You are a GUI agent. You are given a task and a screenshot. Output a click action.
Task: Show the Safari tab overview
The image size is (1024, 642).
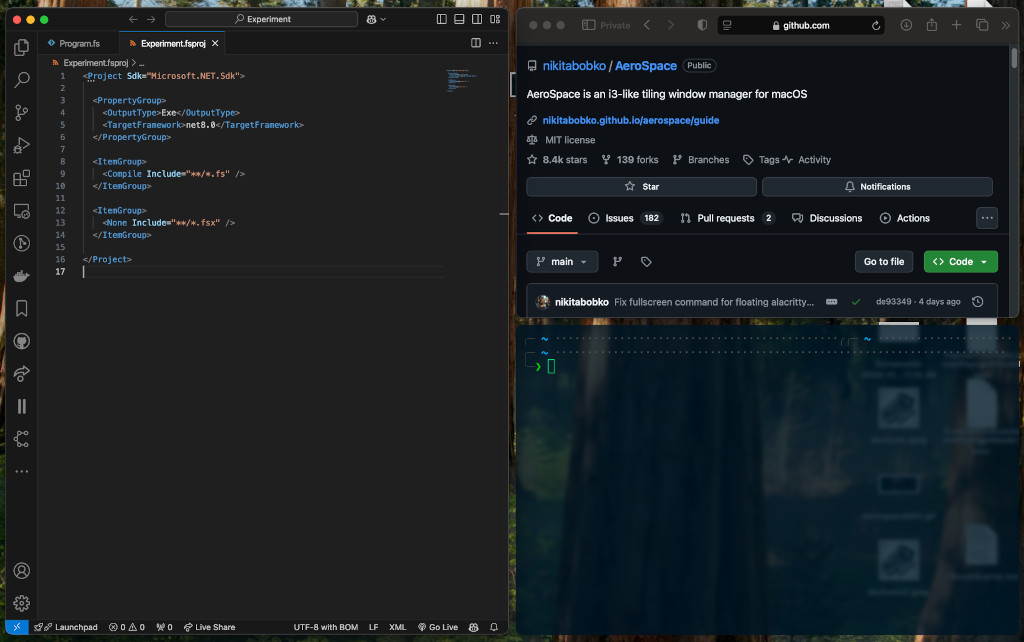click(982, 25)
